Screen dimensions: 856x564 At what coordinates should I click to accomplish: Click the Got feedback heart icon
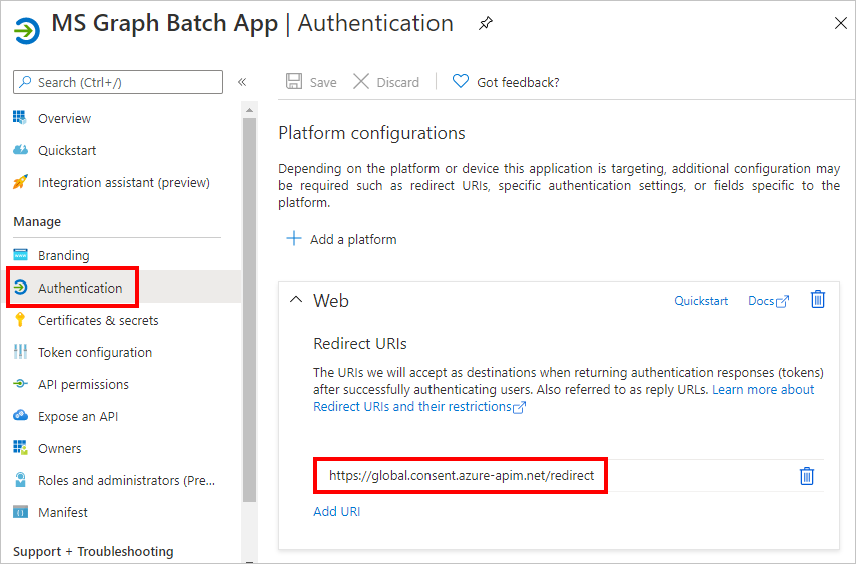(x=461, y=82)
